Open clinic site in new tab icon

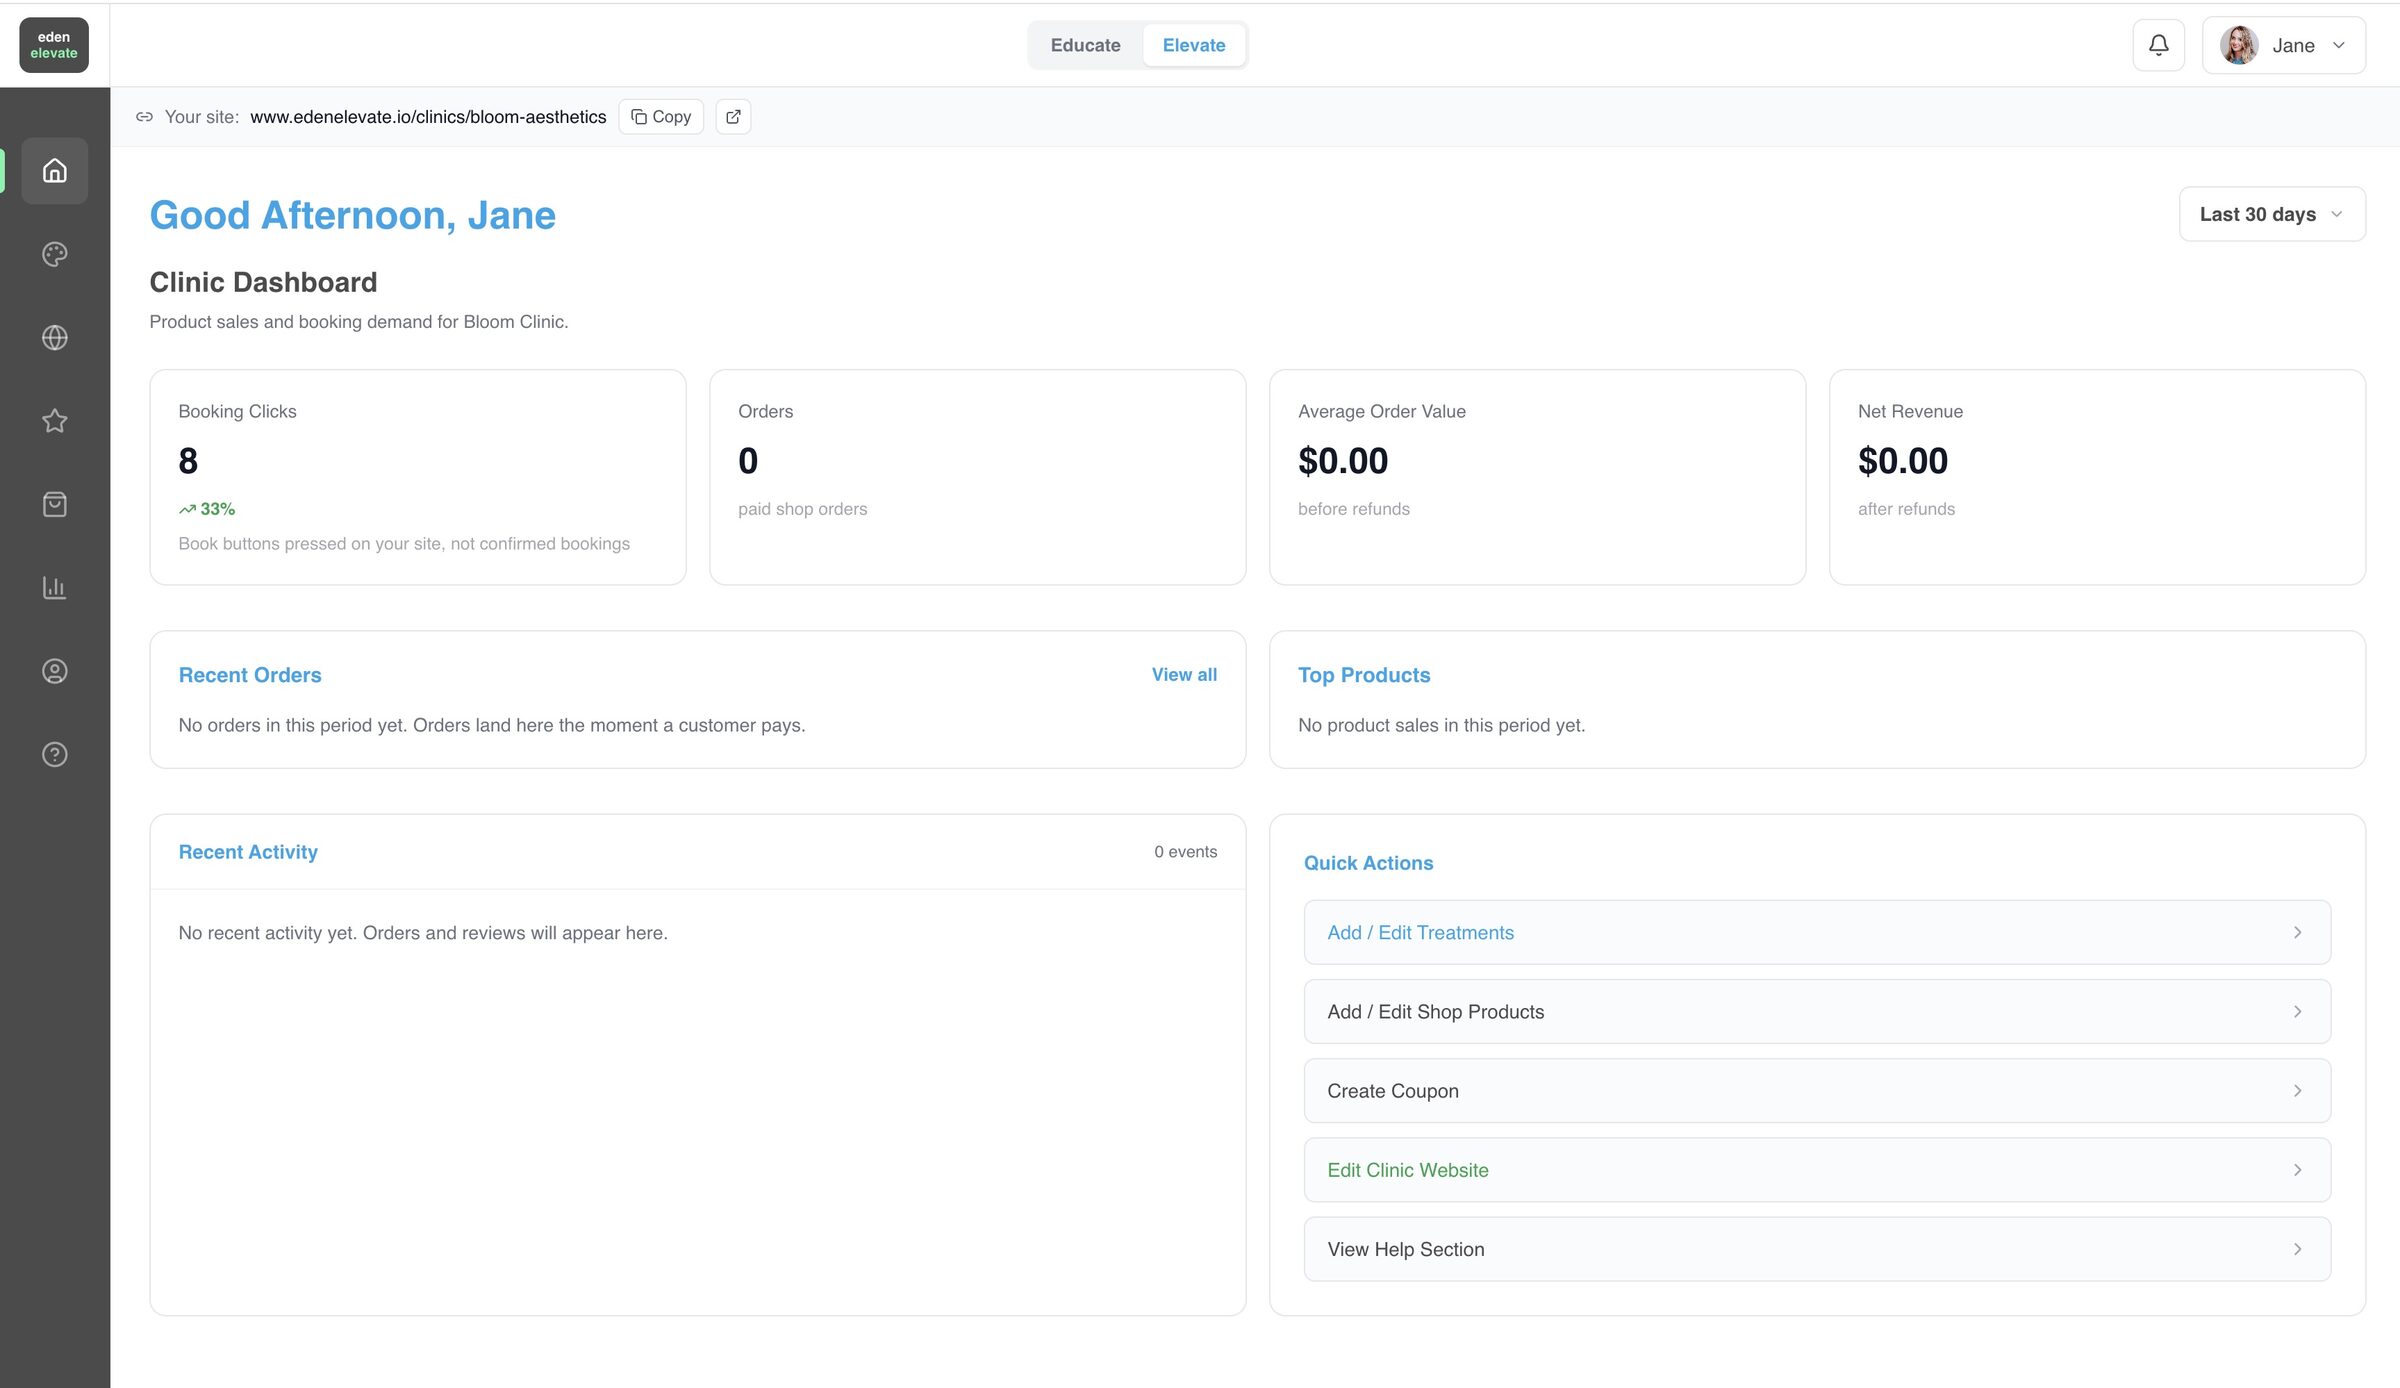click(733, 117)
